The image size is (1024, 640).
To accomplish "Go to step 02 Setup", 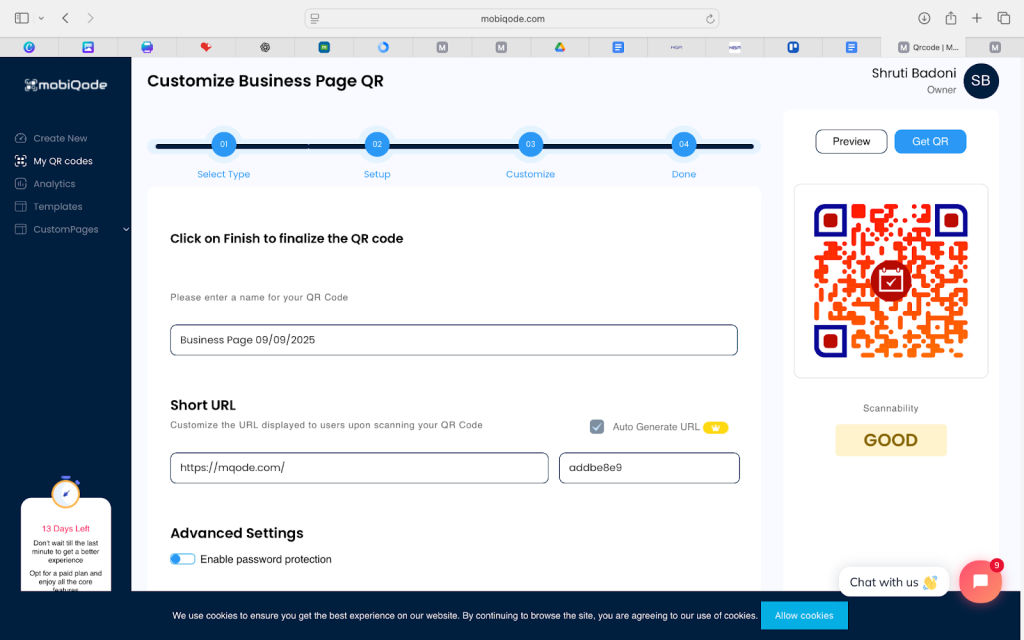I will point(377,145).
